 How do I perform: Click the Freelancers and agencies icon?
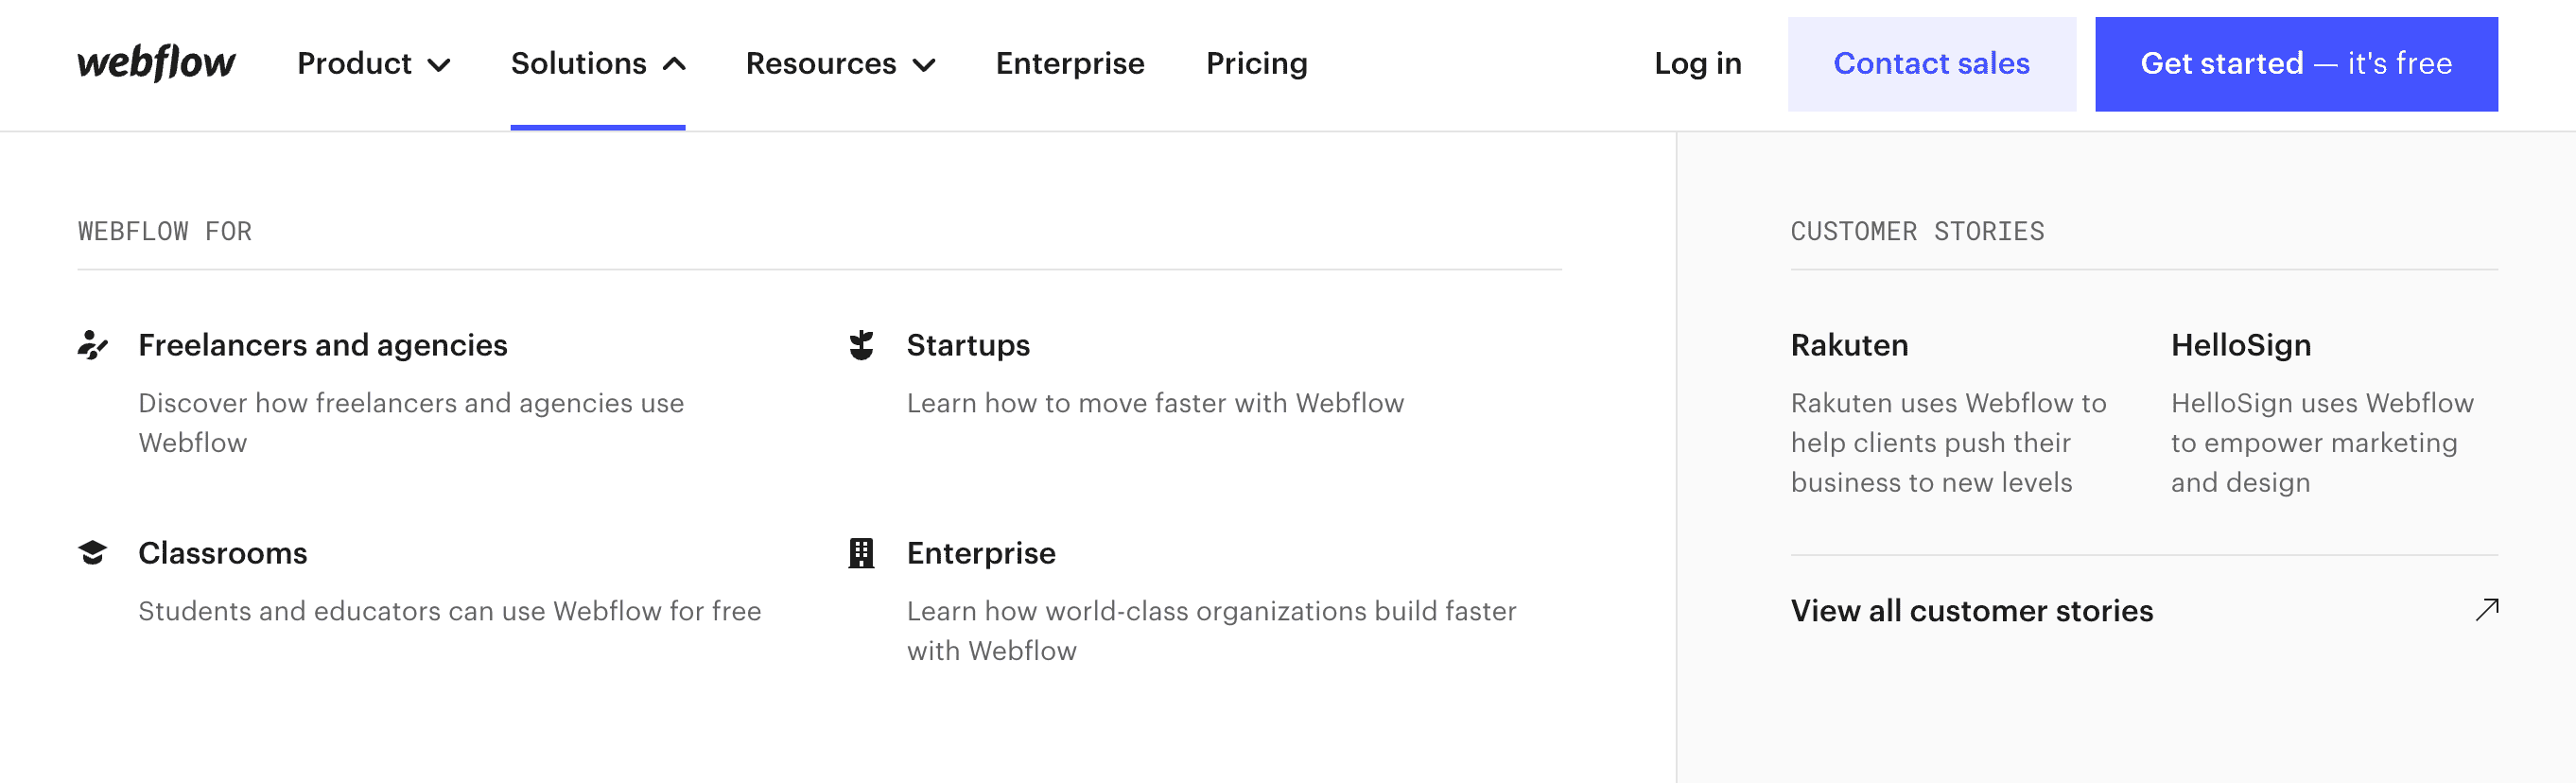pos(92,345)
